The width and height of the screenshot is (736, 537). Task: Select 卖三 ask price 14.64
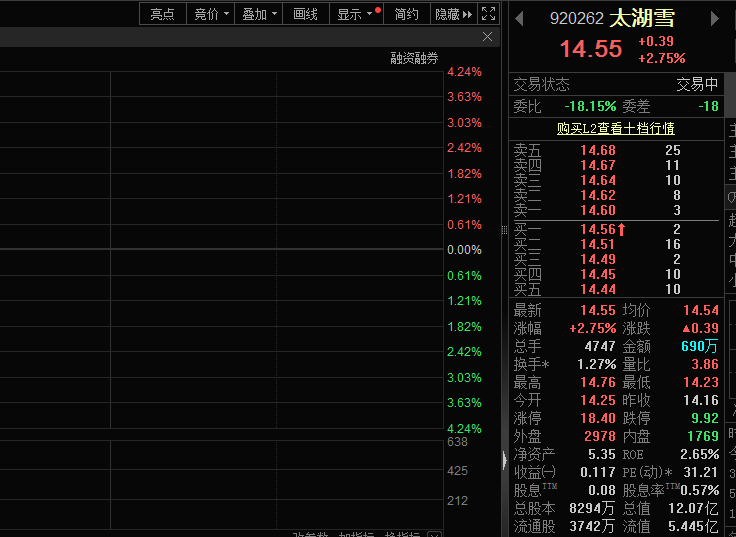tap(598, 180)
